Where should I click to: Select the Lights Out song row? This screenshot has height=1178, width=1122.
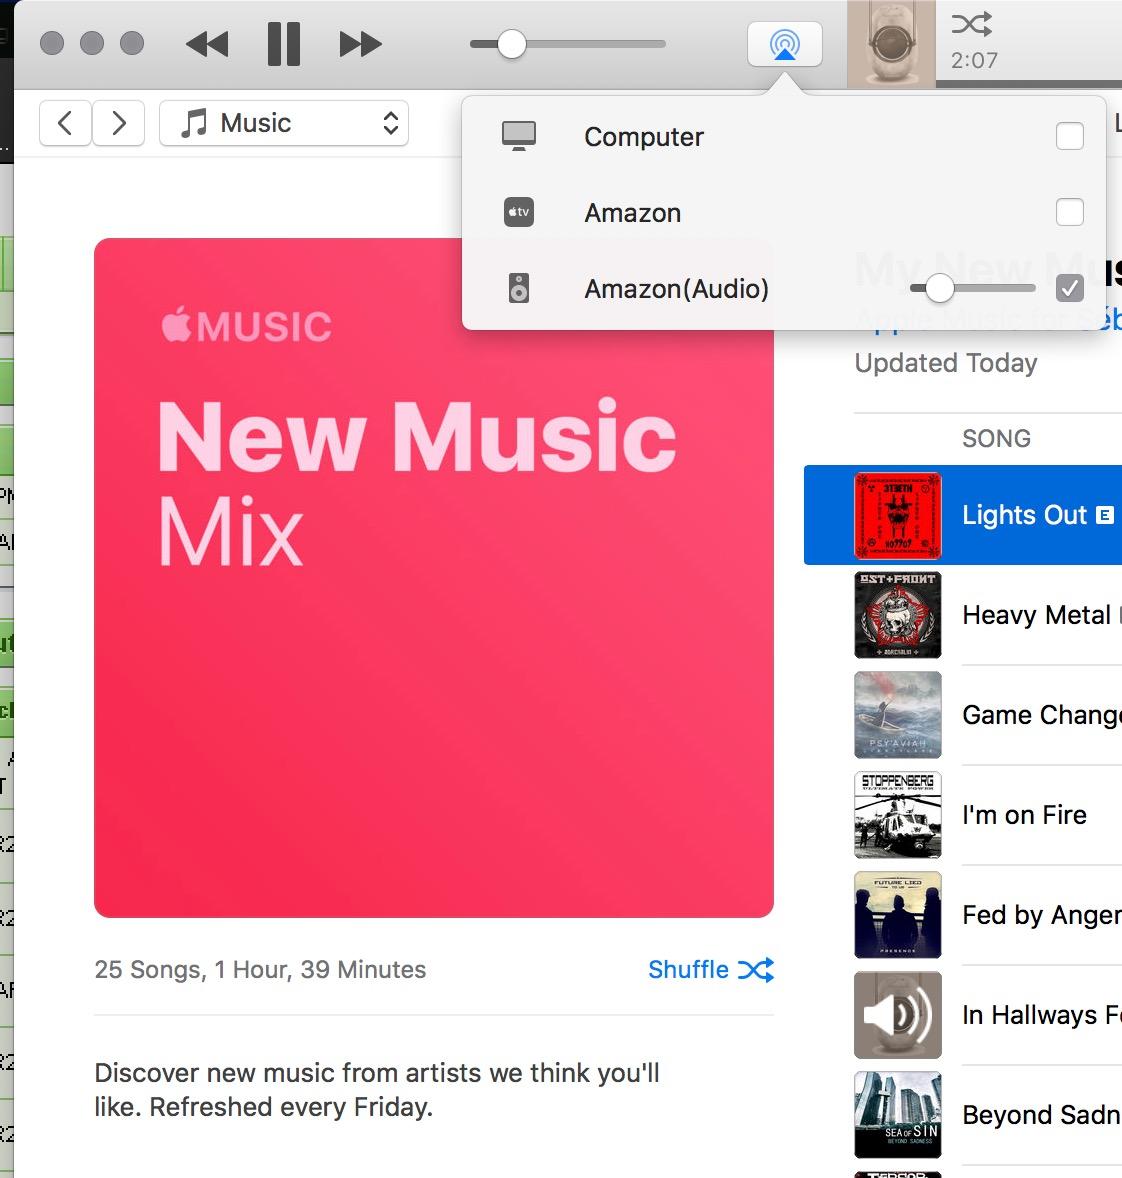click(x=963, y=515)
